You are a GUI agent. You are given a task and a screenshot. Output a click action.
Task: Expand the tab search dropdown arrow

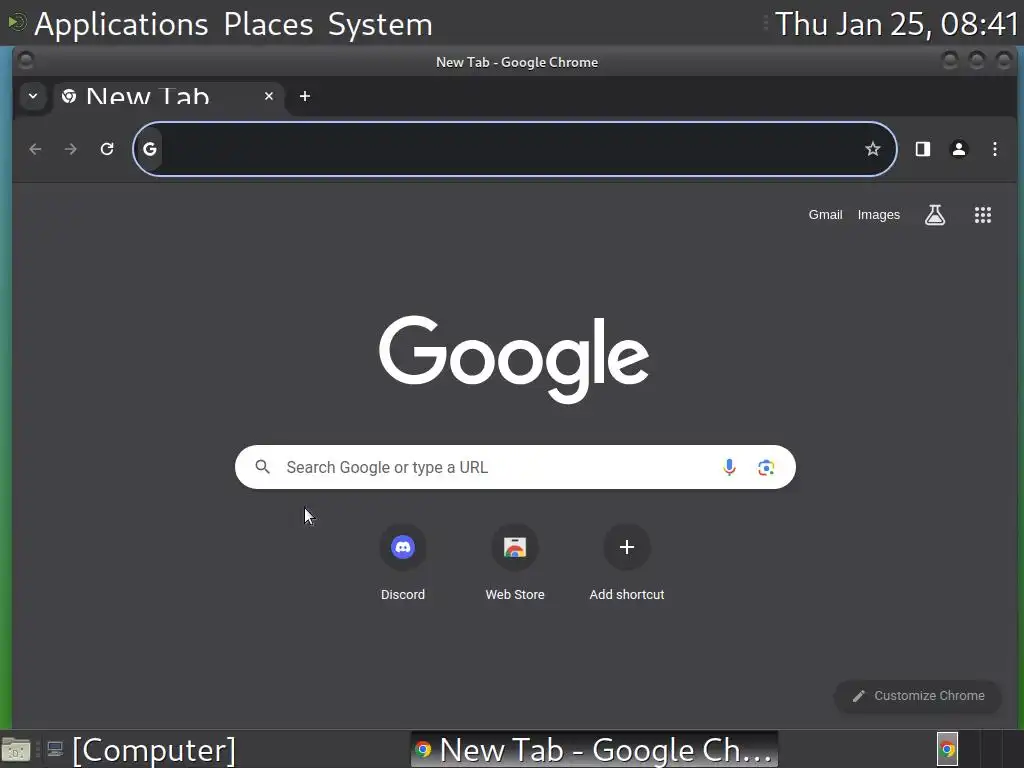tap(33, 96)
